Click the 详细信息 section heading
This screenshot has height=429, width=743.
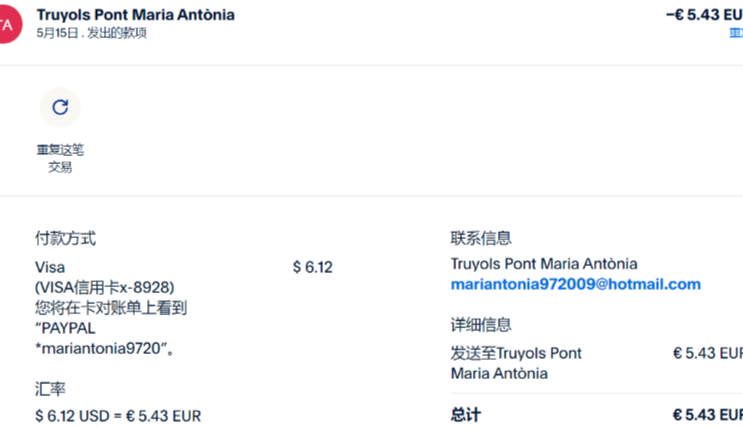click(x=481, y=324)
